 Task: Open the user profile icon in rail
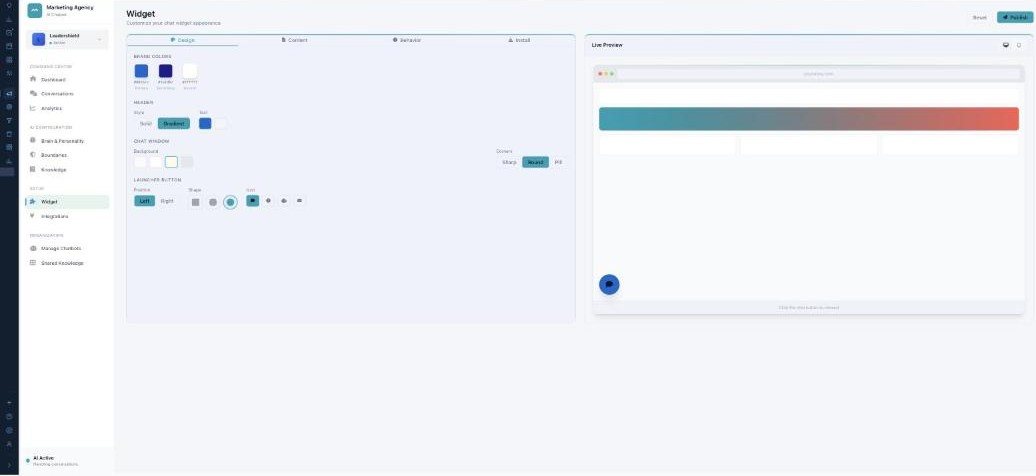click(x=9, y=444)
